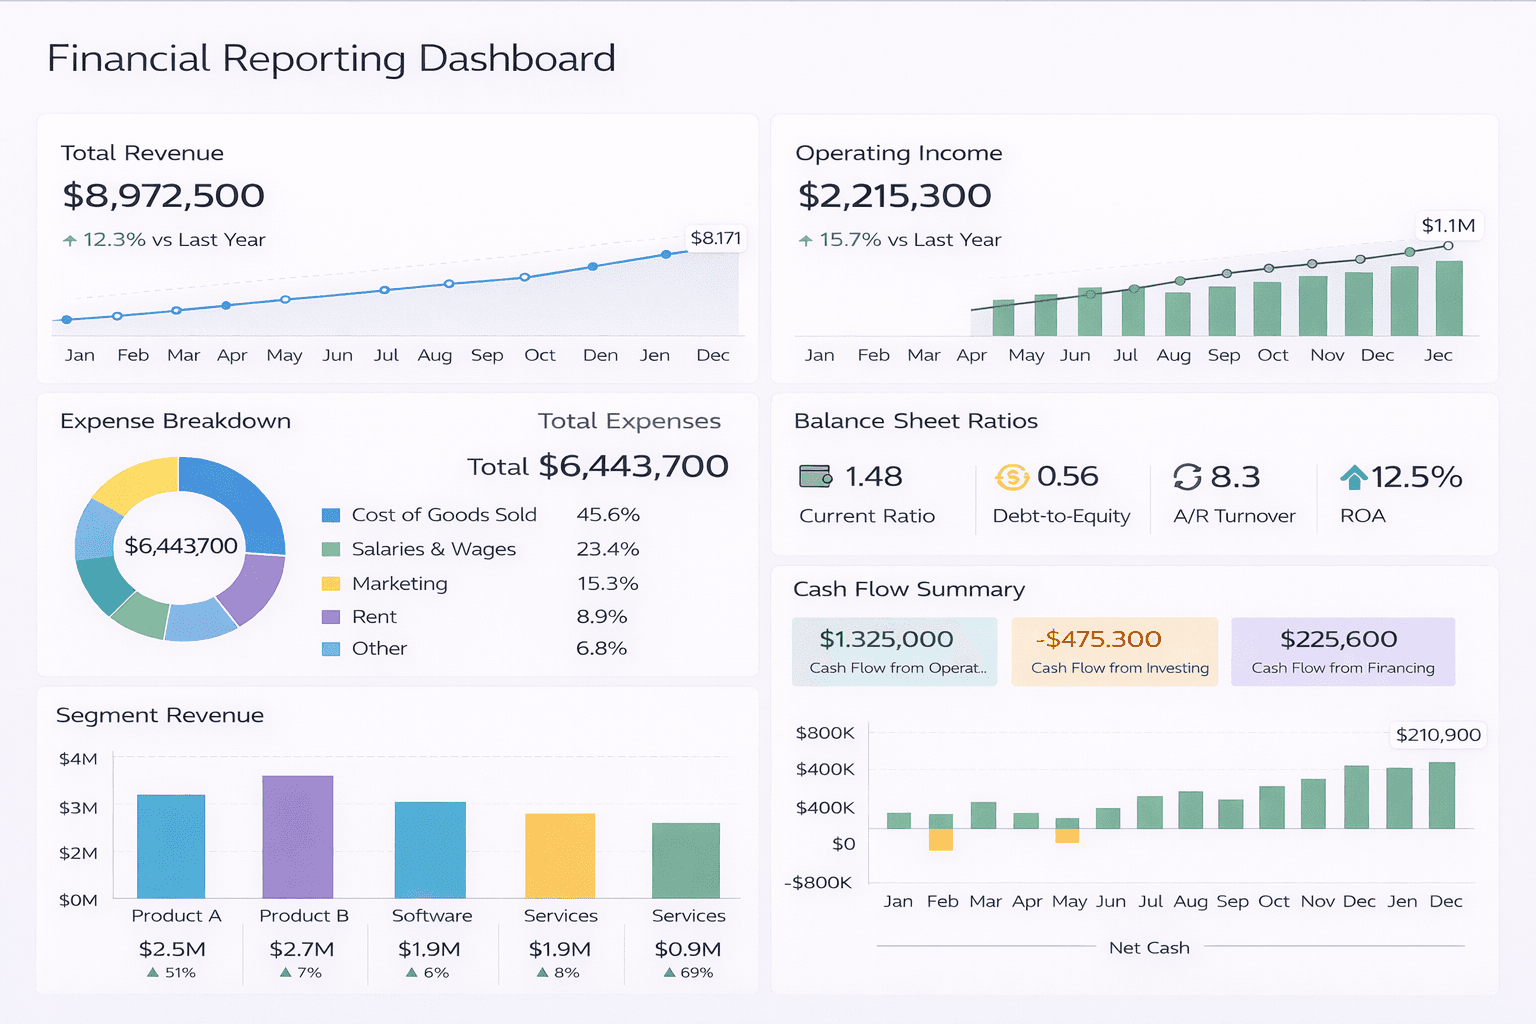Open the Cash Flow from Operating summary card

(x=894, y=651)
